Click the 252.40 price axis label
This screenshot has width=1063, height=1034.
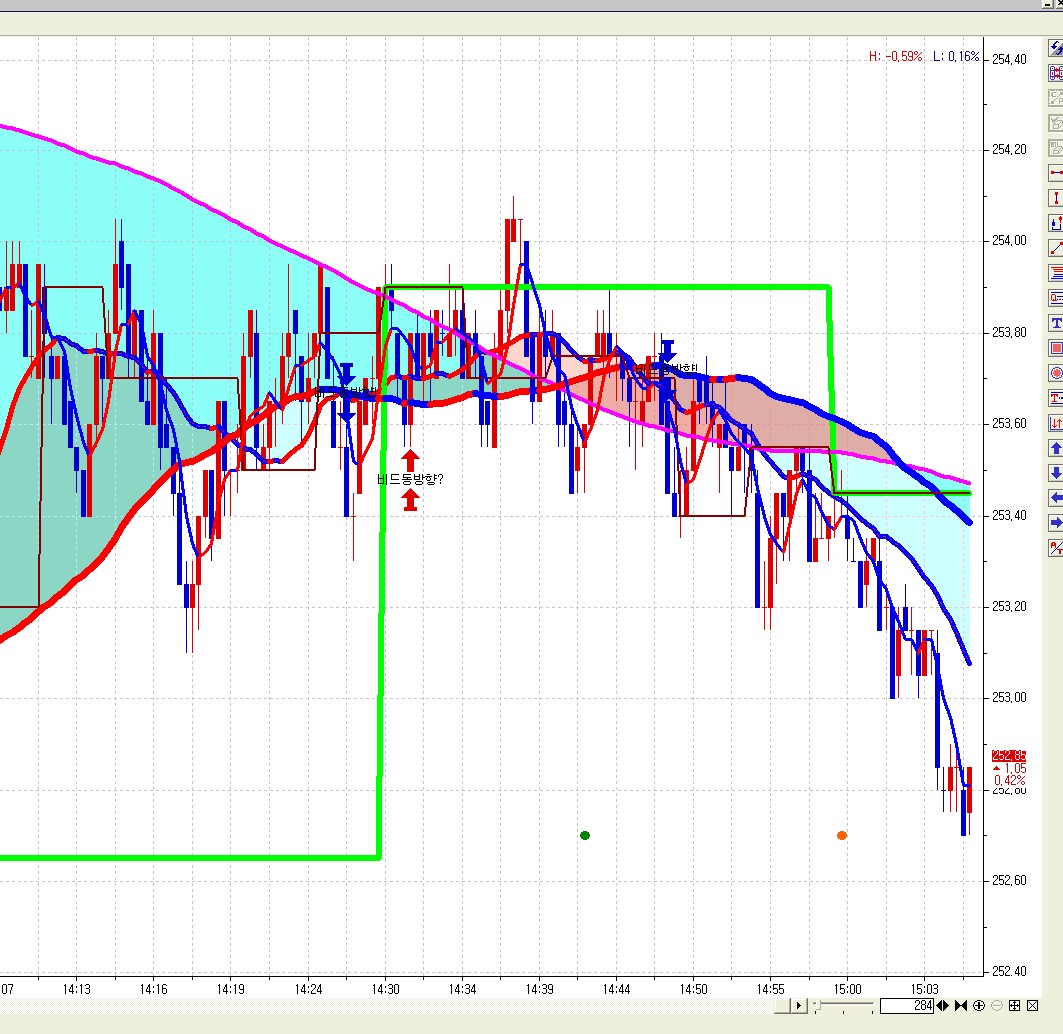point(1009,972)
